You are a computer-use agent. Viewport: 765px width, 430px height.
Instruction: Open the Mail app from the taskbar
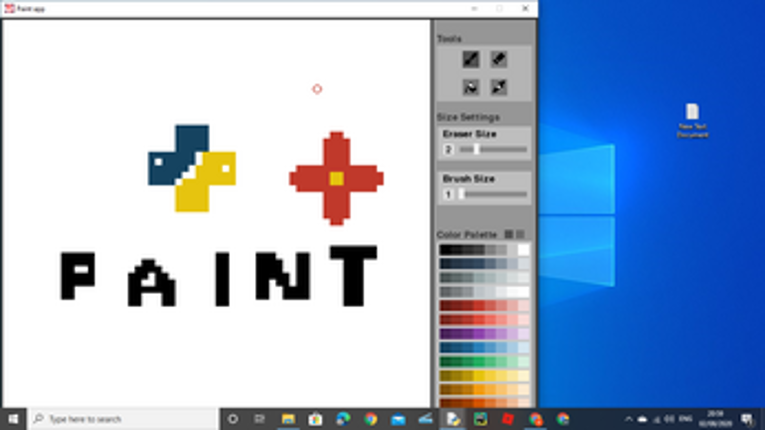pyautogui.click(x=398, y=419)
